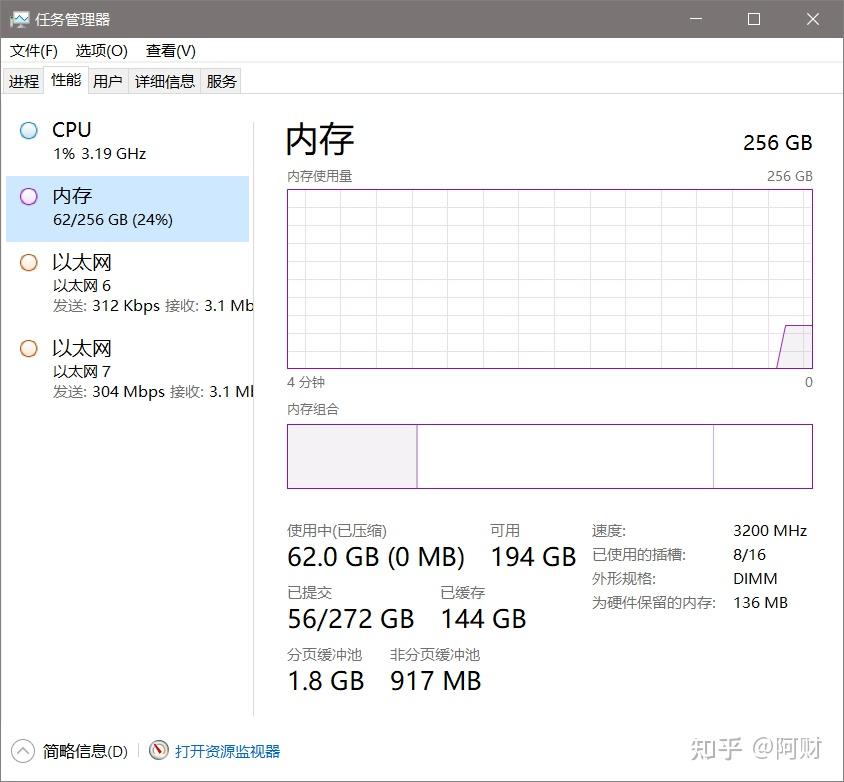
Task: Select the CPU graph icon in sidebar
Action: coord(29,130)
